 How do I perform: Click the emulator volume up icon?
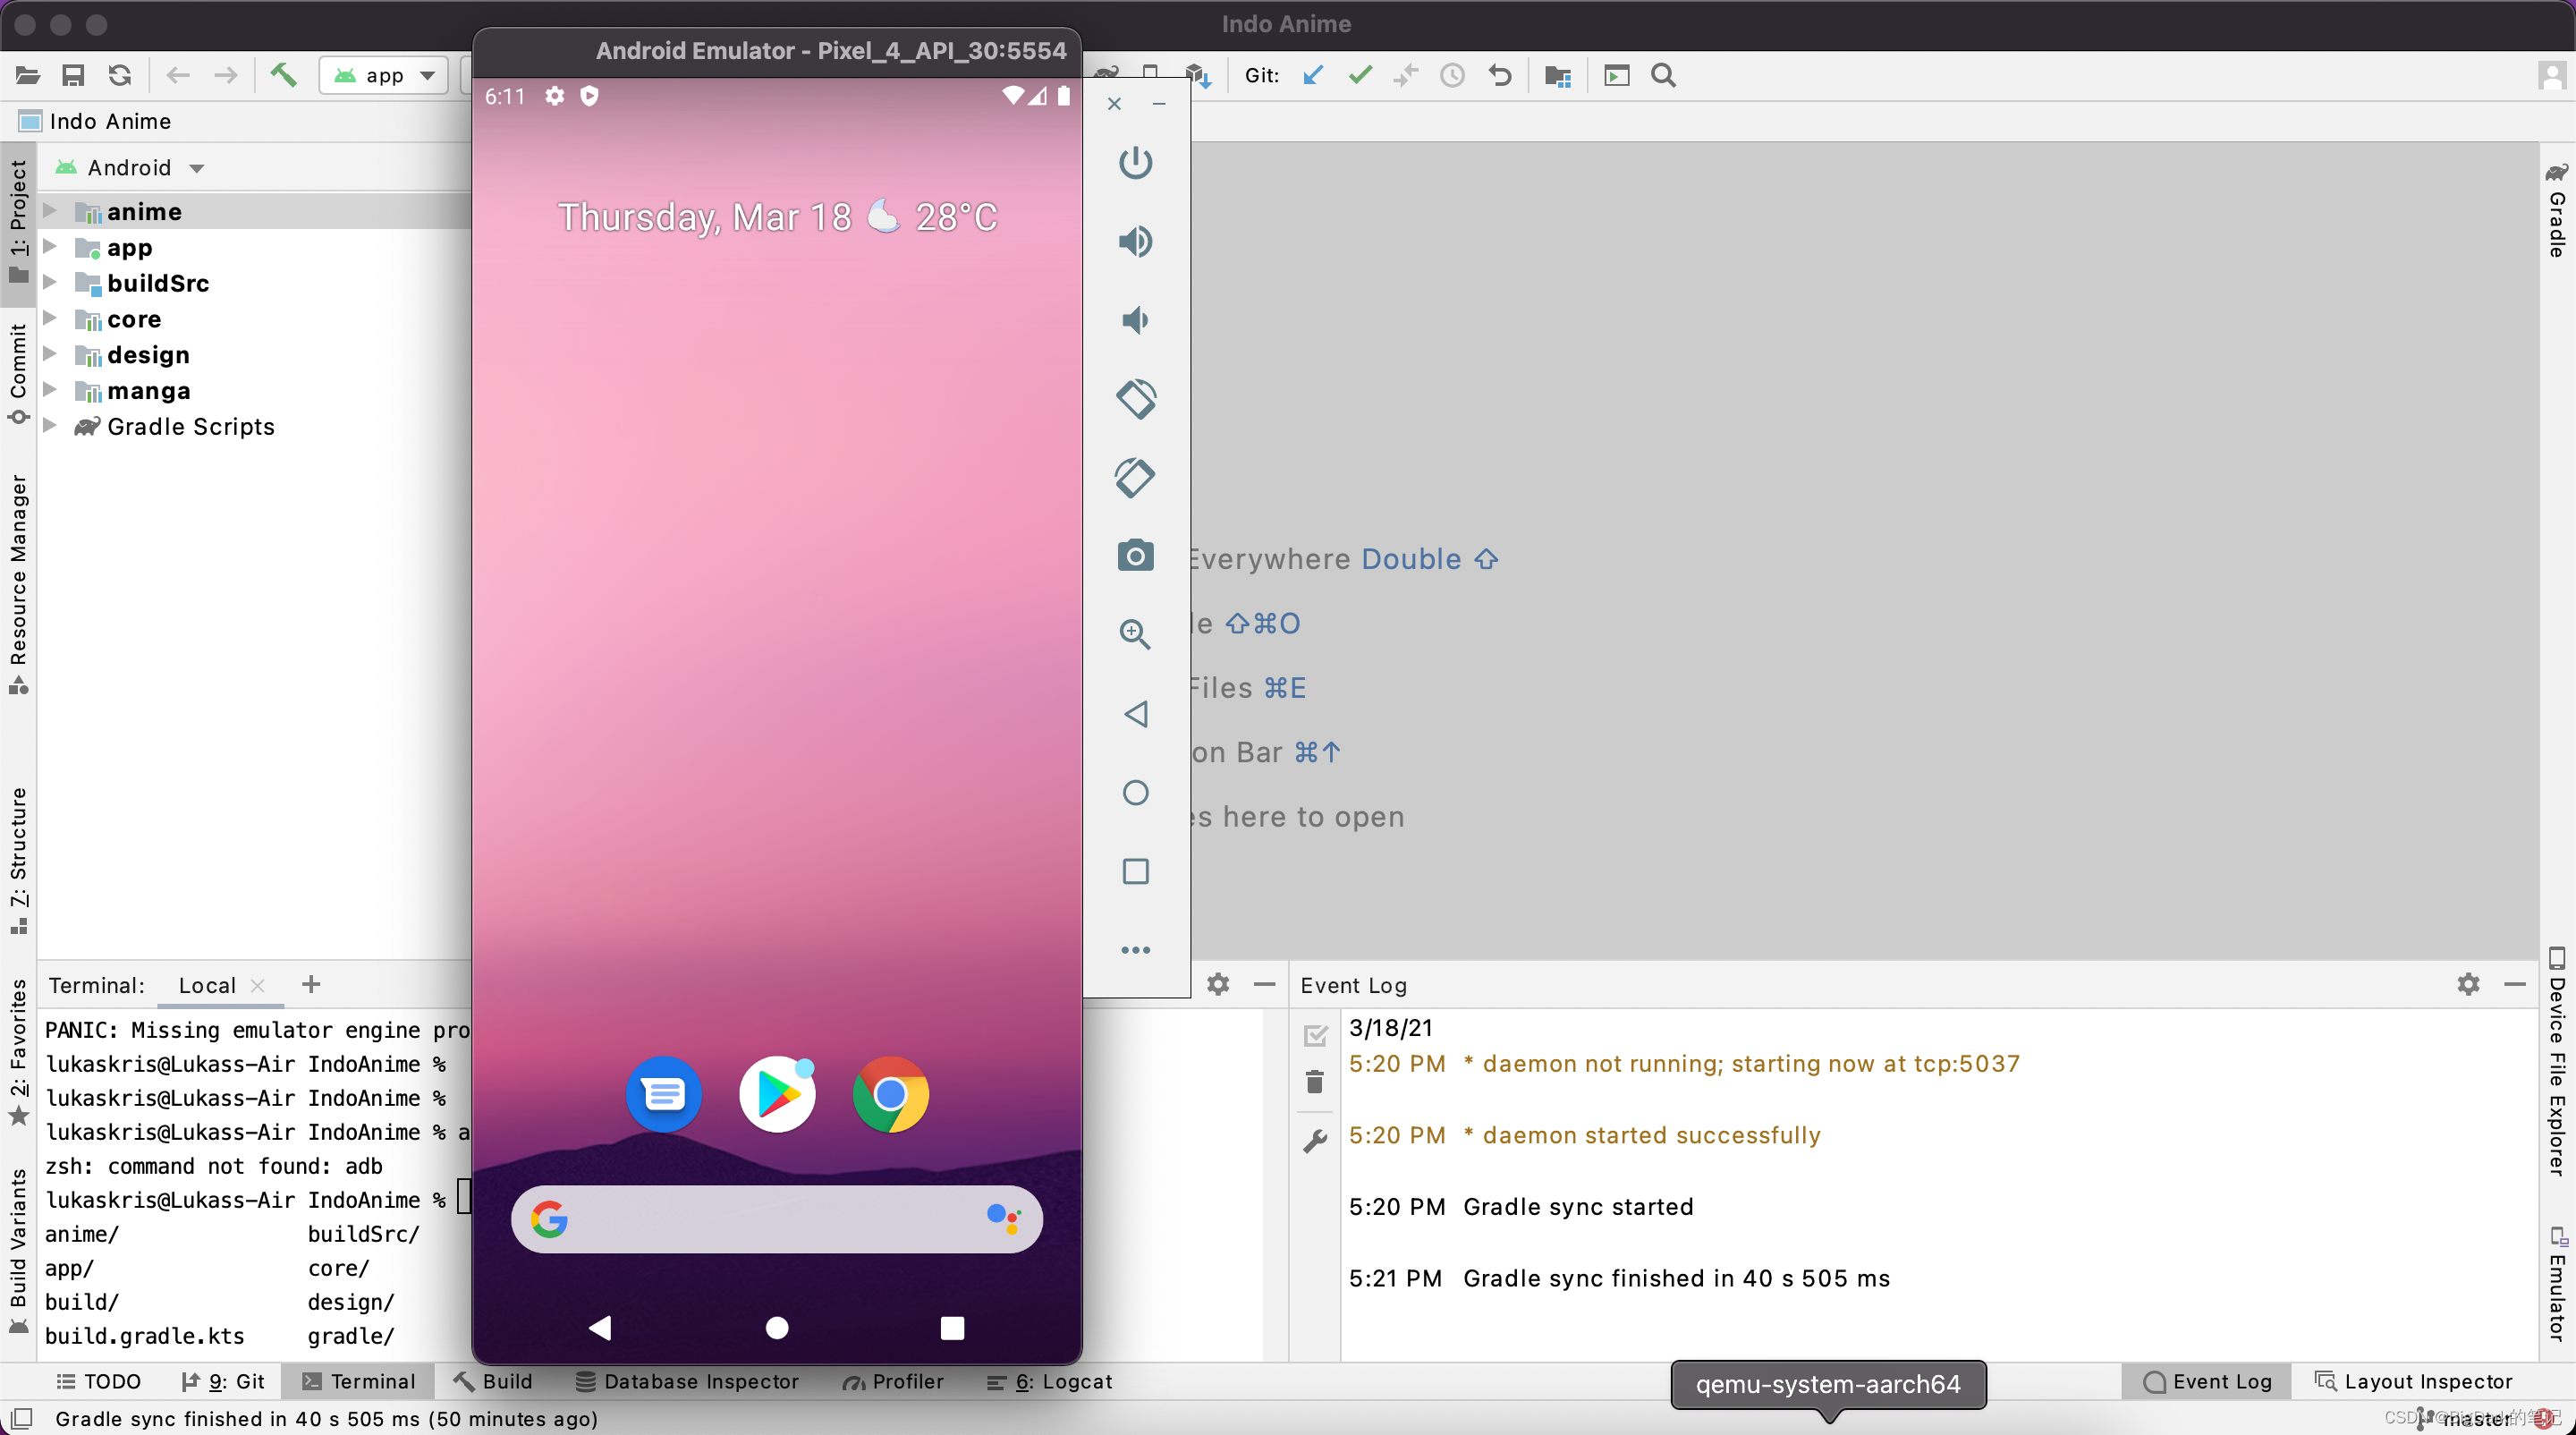click(1135, 241)
